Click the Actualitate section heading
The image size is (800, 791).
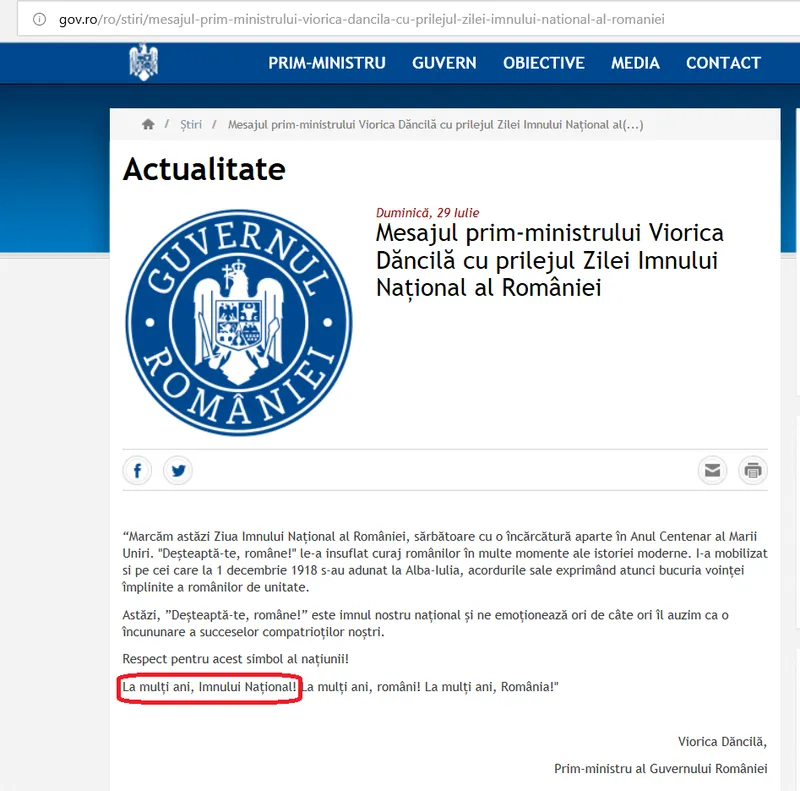pos(204,170)
